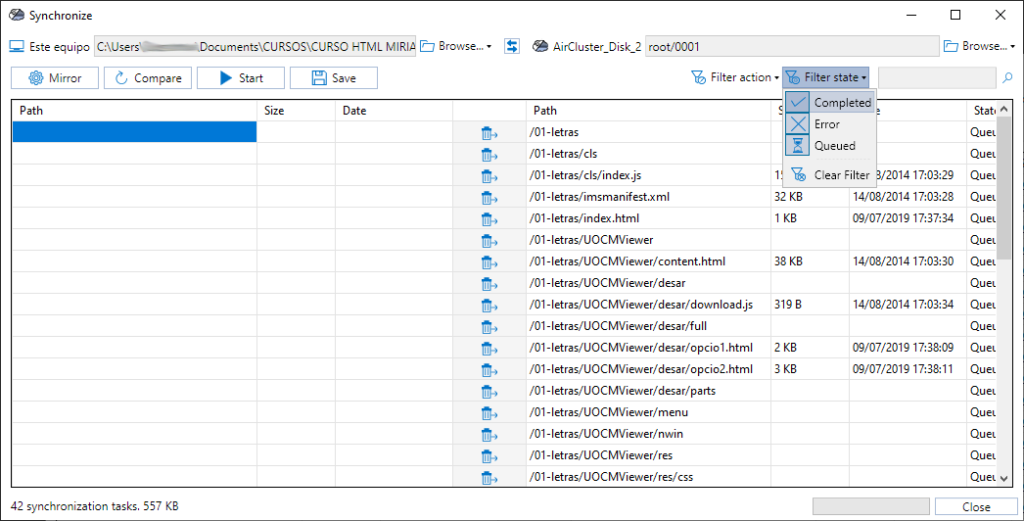Click the magnifier search icon beside filter box
Image resolution: width=1024 pixels, height=521 pixels.
[1008, 78]
